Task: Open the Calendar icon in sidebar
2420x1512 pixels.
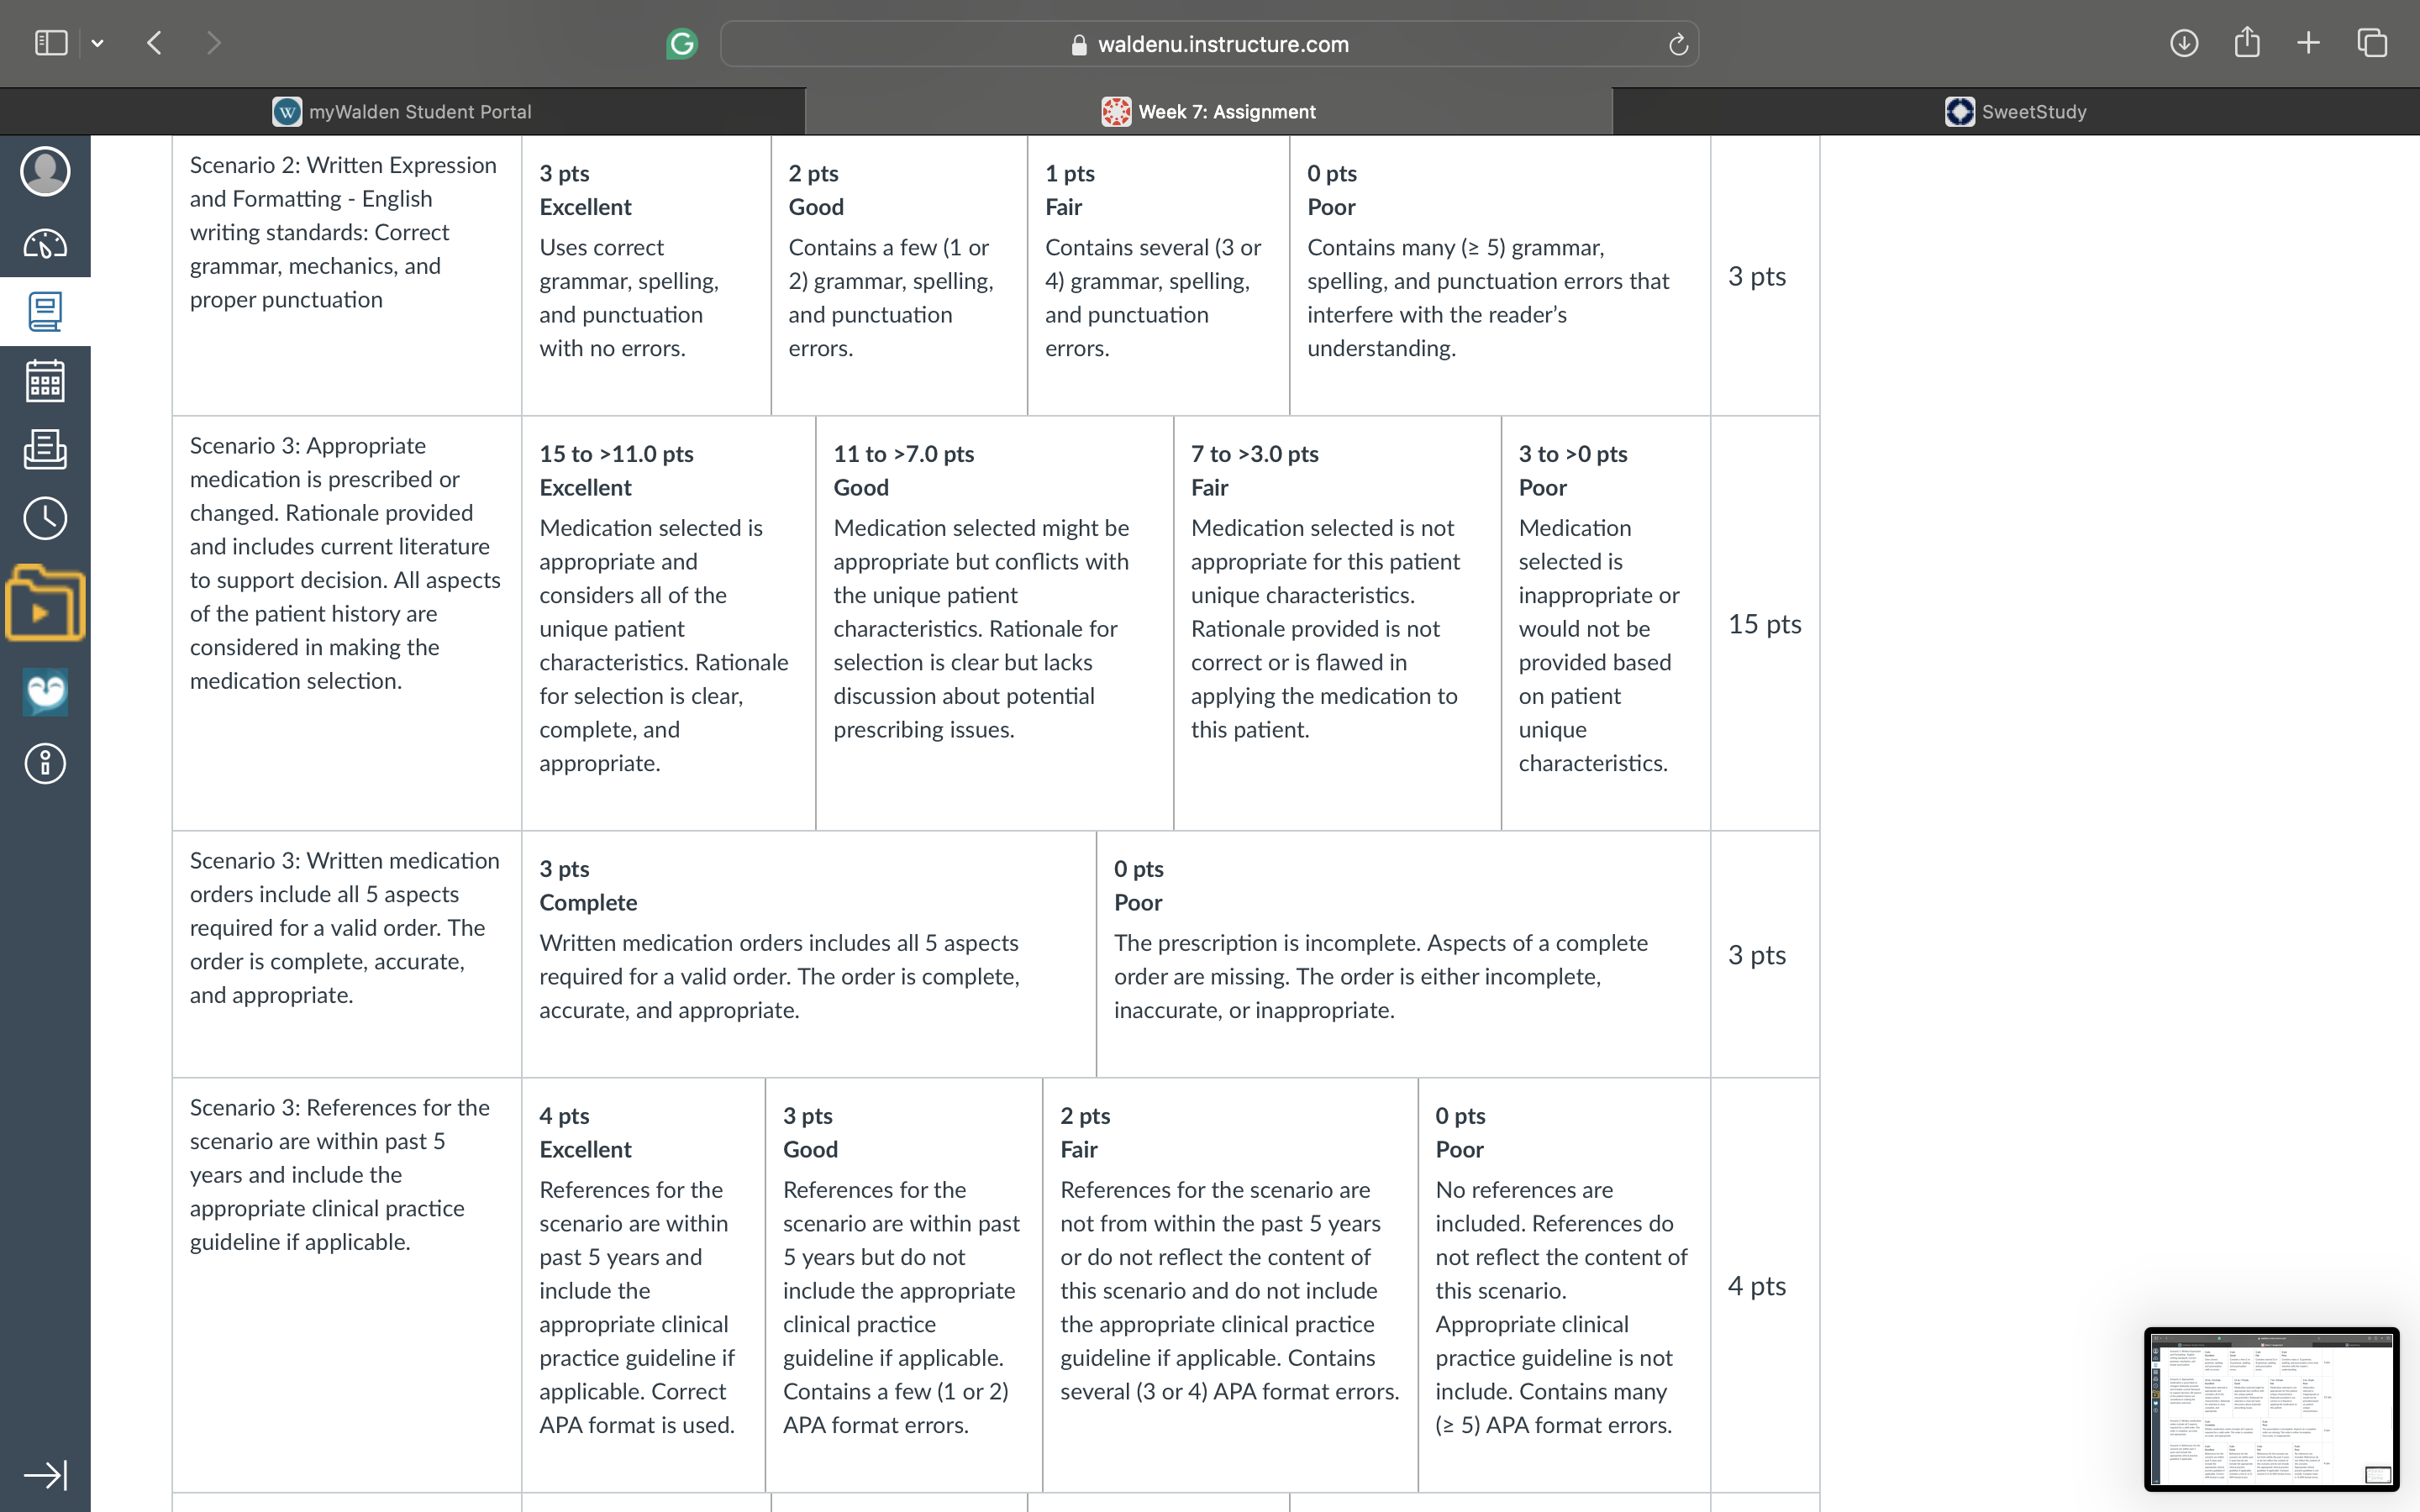Action: coord(45,381)
